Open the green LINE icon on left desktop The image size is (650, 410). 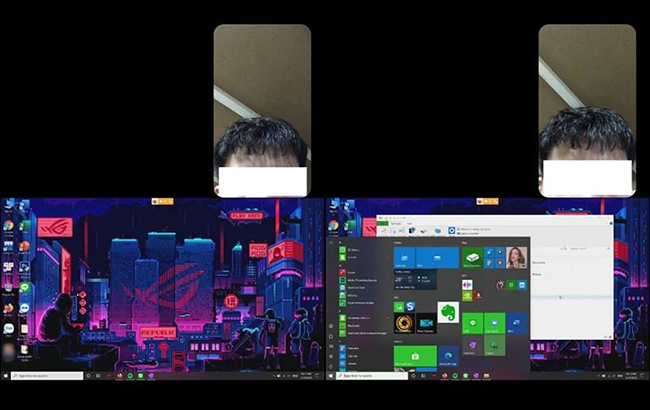click(x=24, y=287)
